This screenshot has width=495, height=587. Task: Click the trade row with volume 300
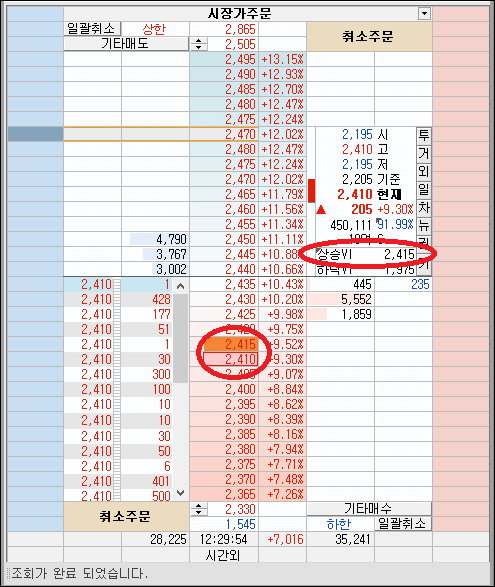(x=118, y=374)
